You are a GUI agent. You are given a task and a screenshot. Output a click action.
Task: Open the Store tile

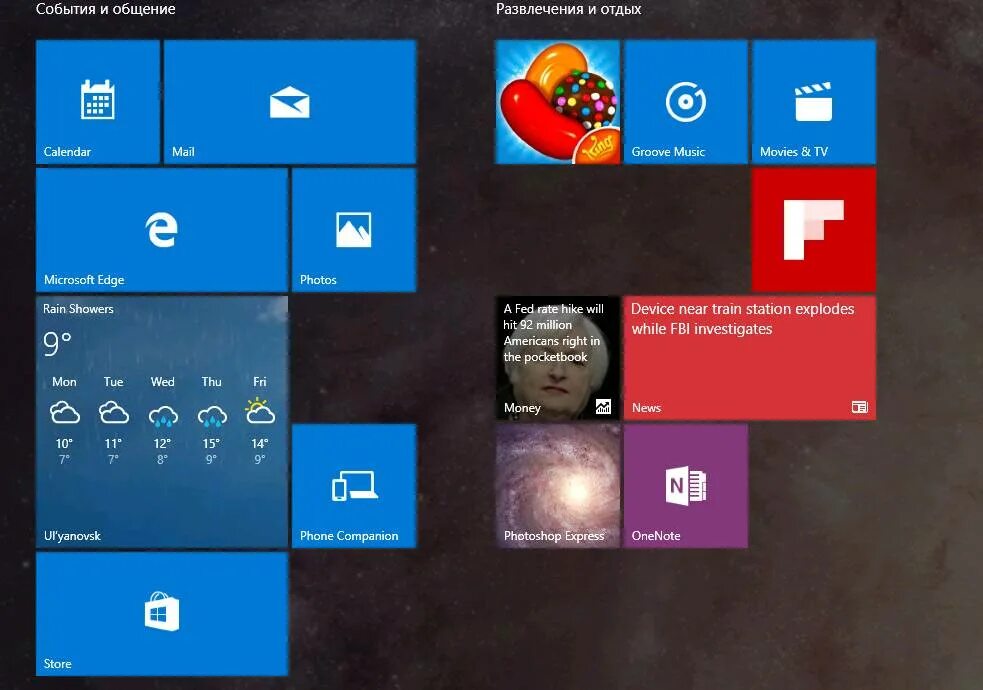[162, 614]
